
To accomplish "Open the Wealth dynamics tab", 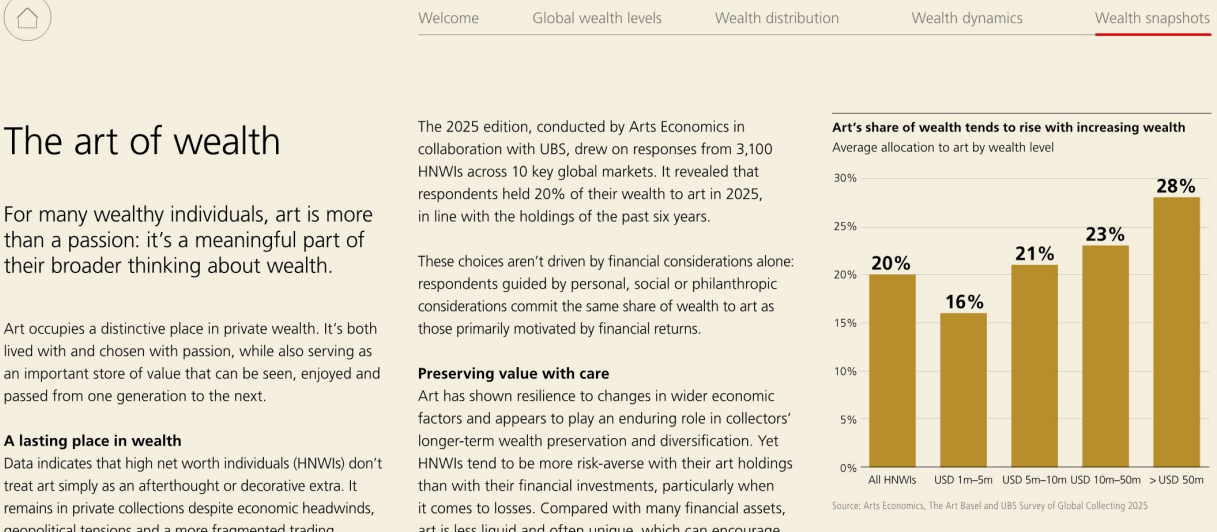I will pos(966,18).
